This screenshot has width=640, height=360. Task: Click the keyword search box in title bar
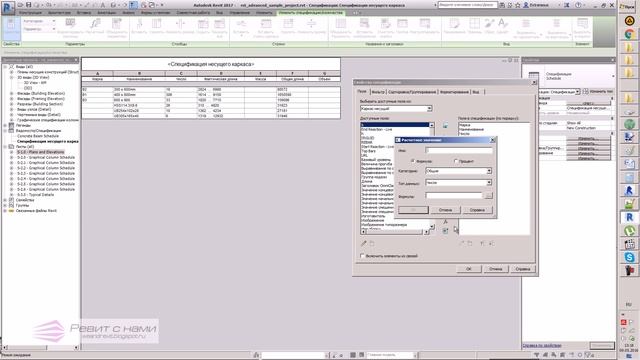467,5
